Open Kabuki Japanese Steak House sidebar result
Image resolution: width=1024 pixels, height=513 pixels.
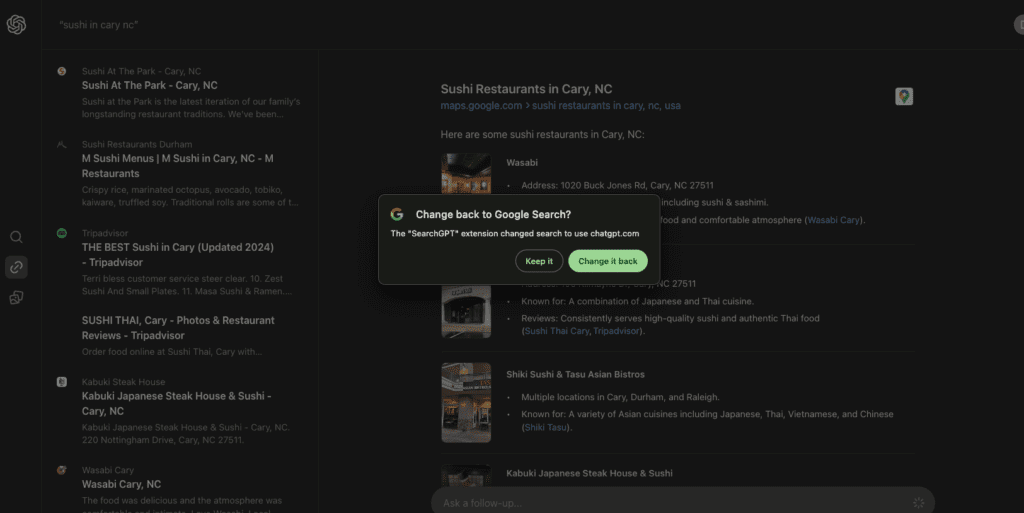pyautogui.click(x=176, y=403)
